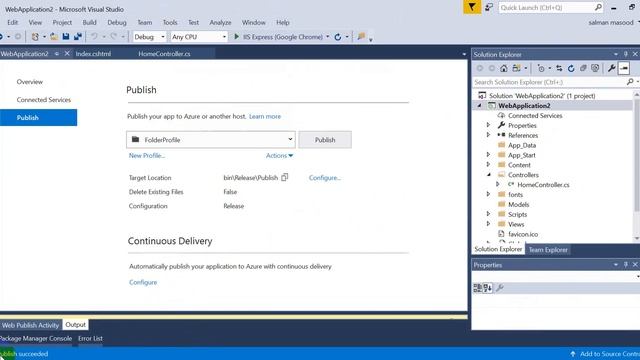This screenshot has height=360, width=640.
Task: Open the Build menu
Action: click(x=89, y=22)
